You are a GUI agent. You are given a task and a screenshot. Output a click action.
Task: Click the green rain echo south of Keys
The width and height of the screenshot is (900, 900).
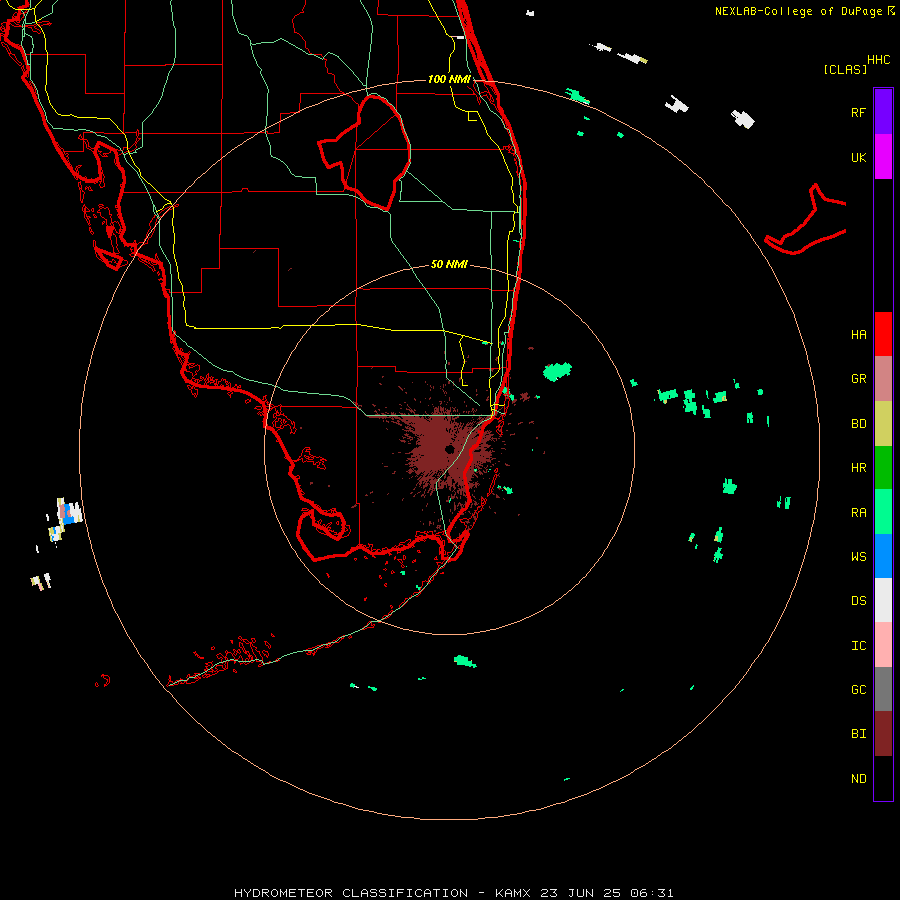click(x=465, y=661)
